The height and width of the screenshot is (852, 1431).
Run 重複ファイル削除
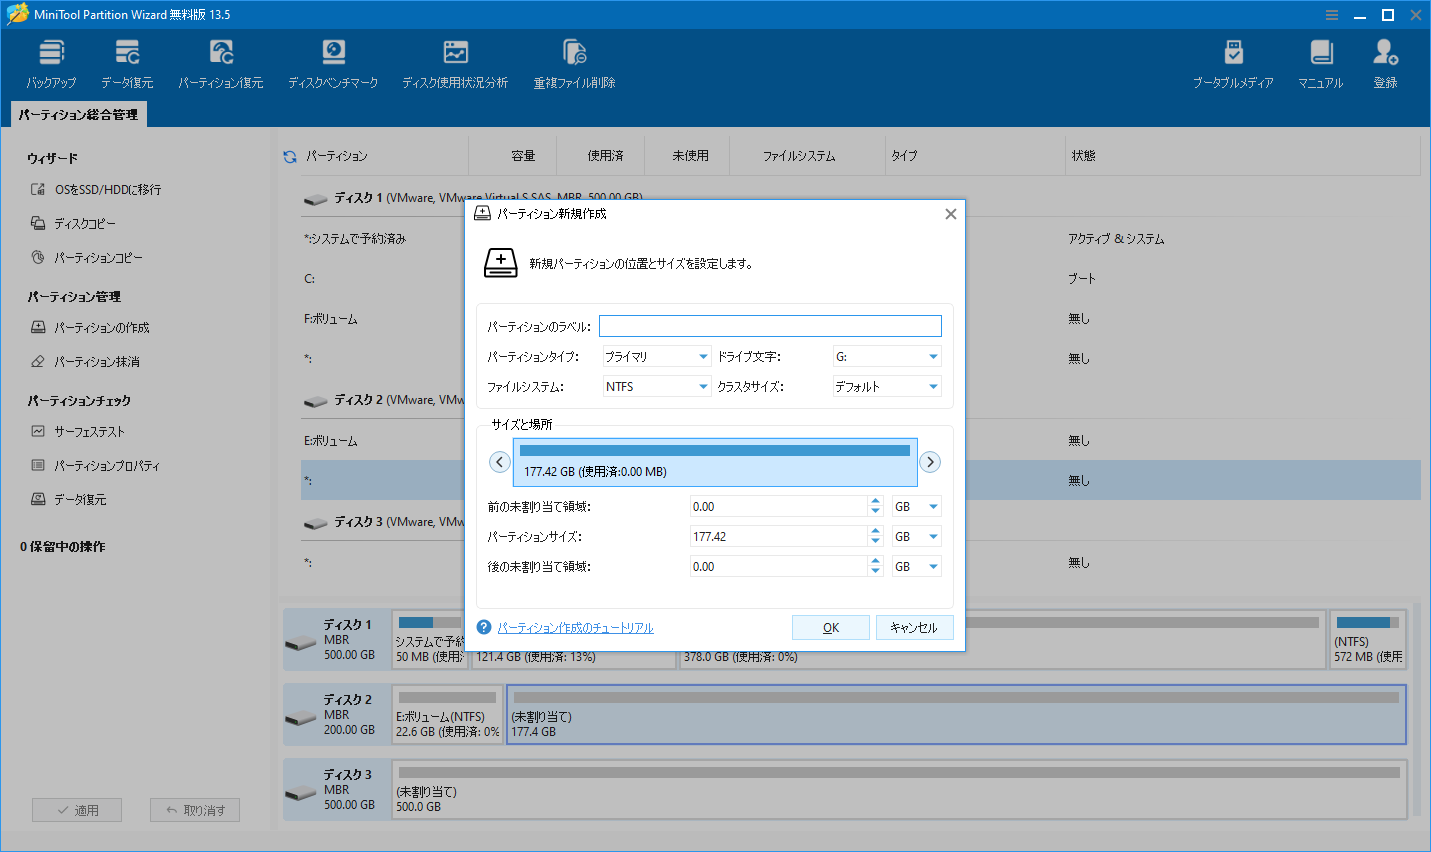[573, 60]
